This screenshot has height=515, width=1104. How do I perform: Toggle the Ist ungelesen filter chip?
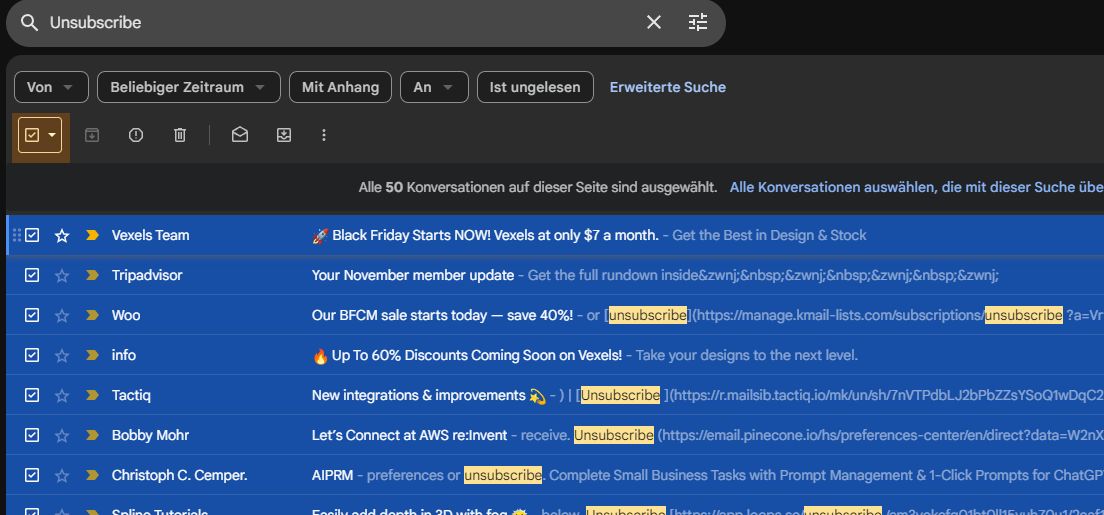click(x=535, y=87)
